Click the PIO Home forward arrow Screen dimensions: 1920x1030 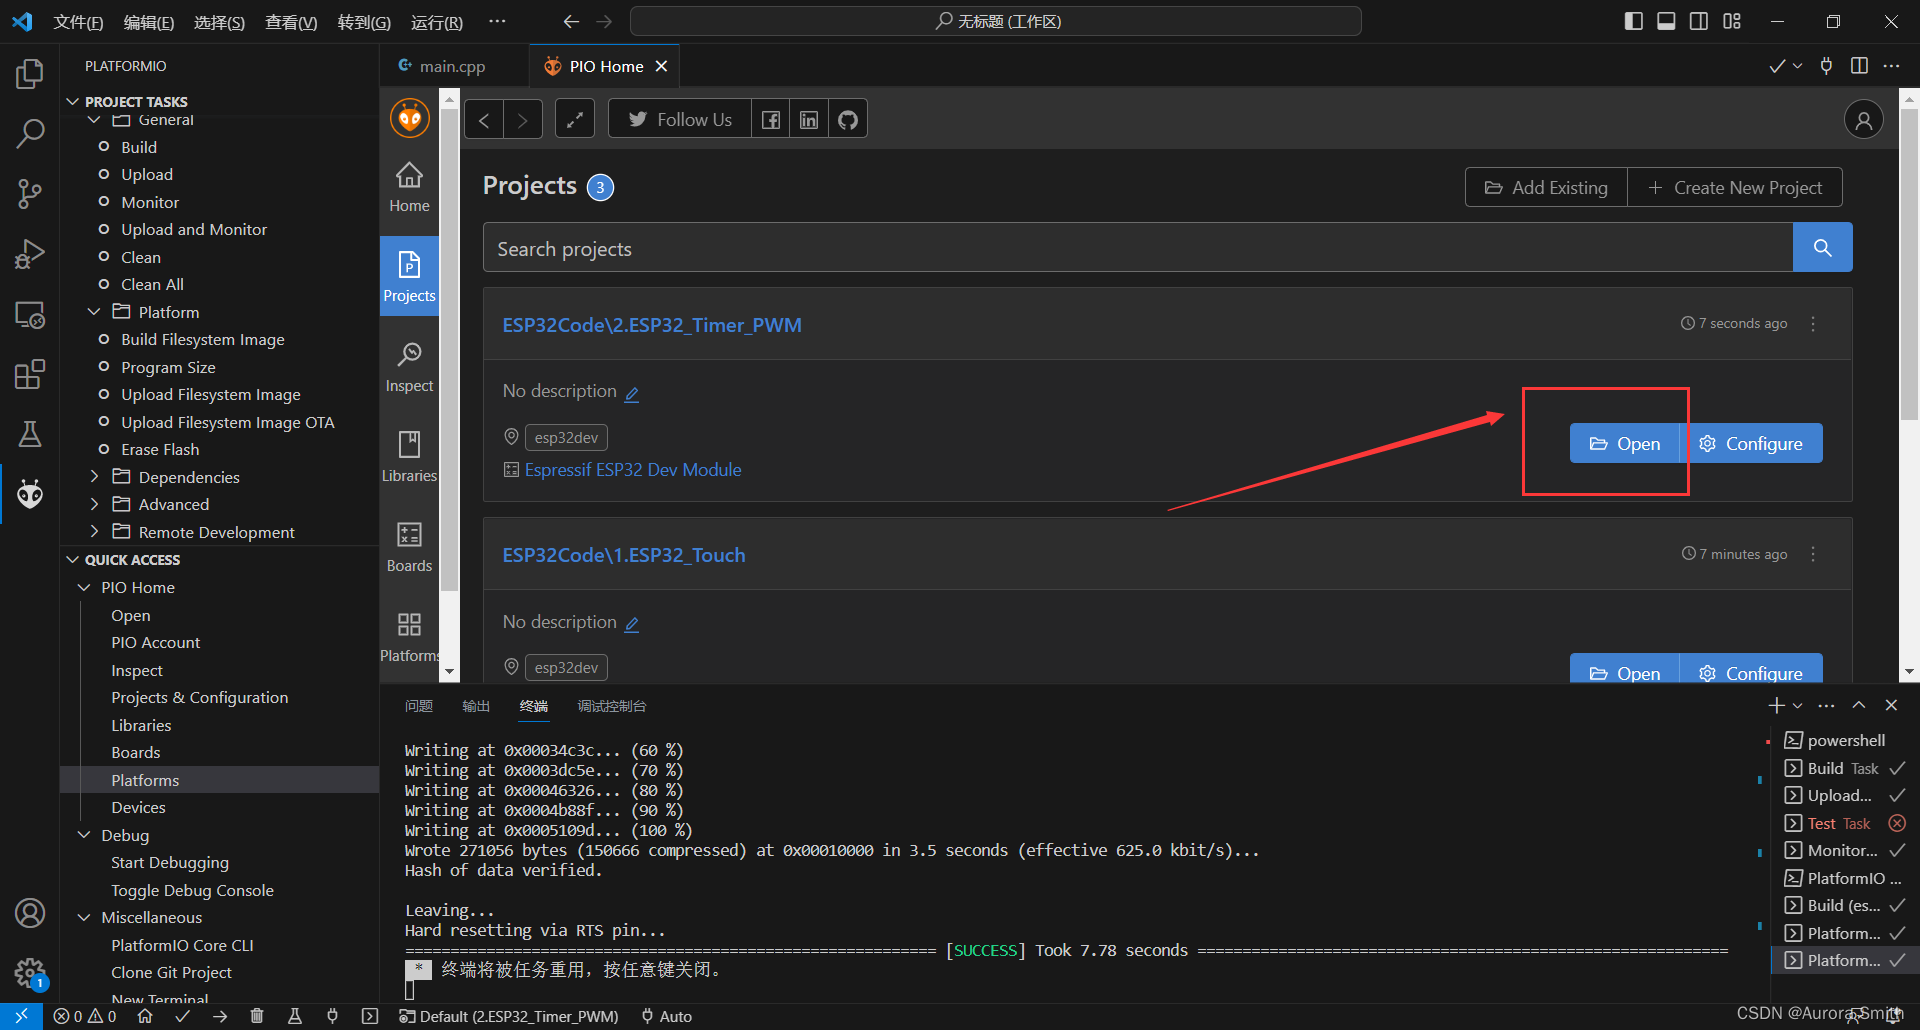pos(522,120)
